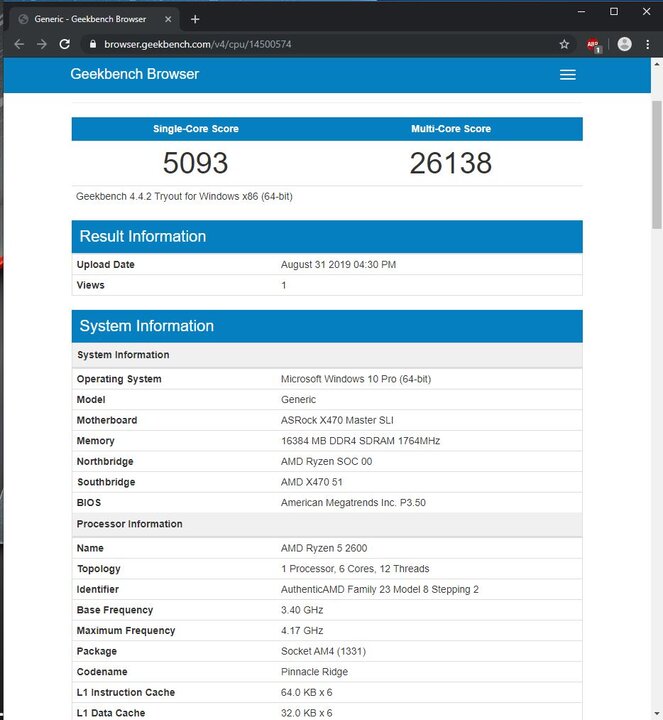
Task: Open a new tab with the plus button
Action: (x=195, y=19)
